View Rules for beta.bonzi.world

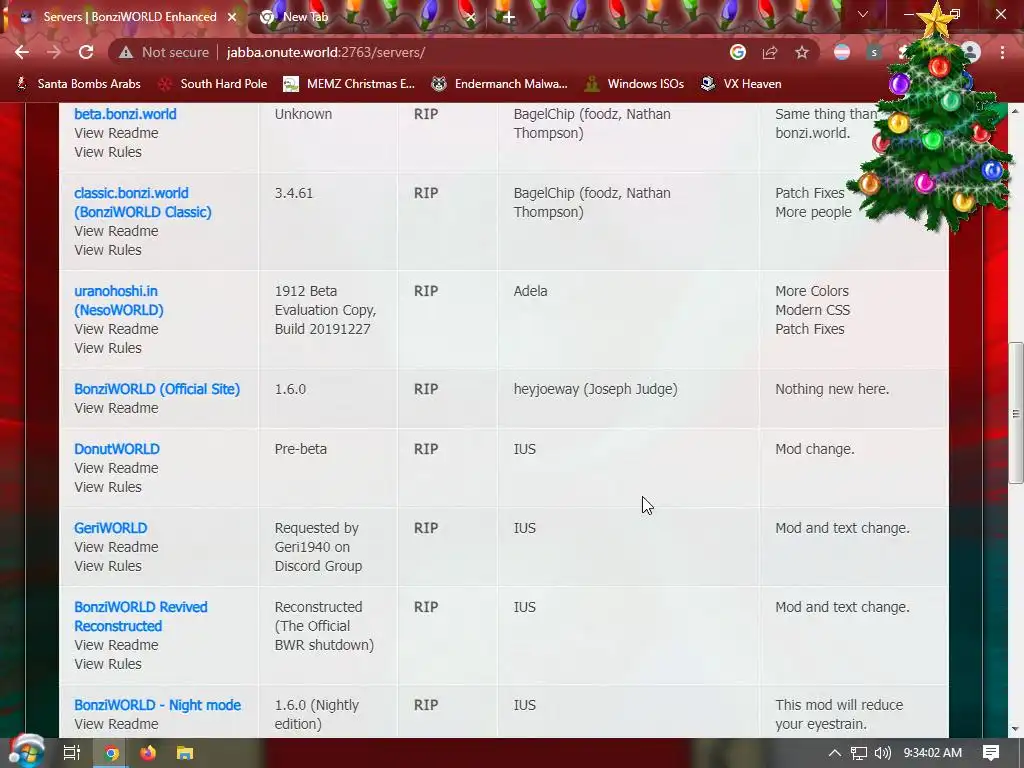tap(108, 152)
